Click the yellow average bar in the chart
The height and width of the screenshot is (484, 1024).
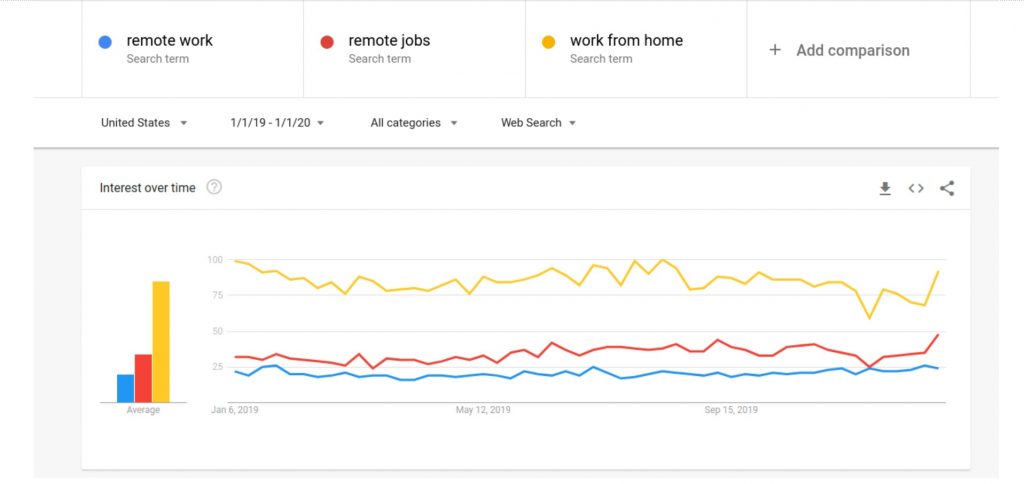click(161, 342)
